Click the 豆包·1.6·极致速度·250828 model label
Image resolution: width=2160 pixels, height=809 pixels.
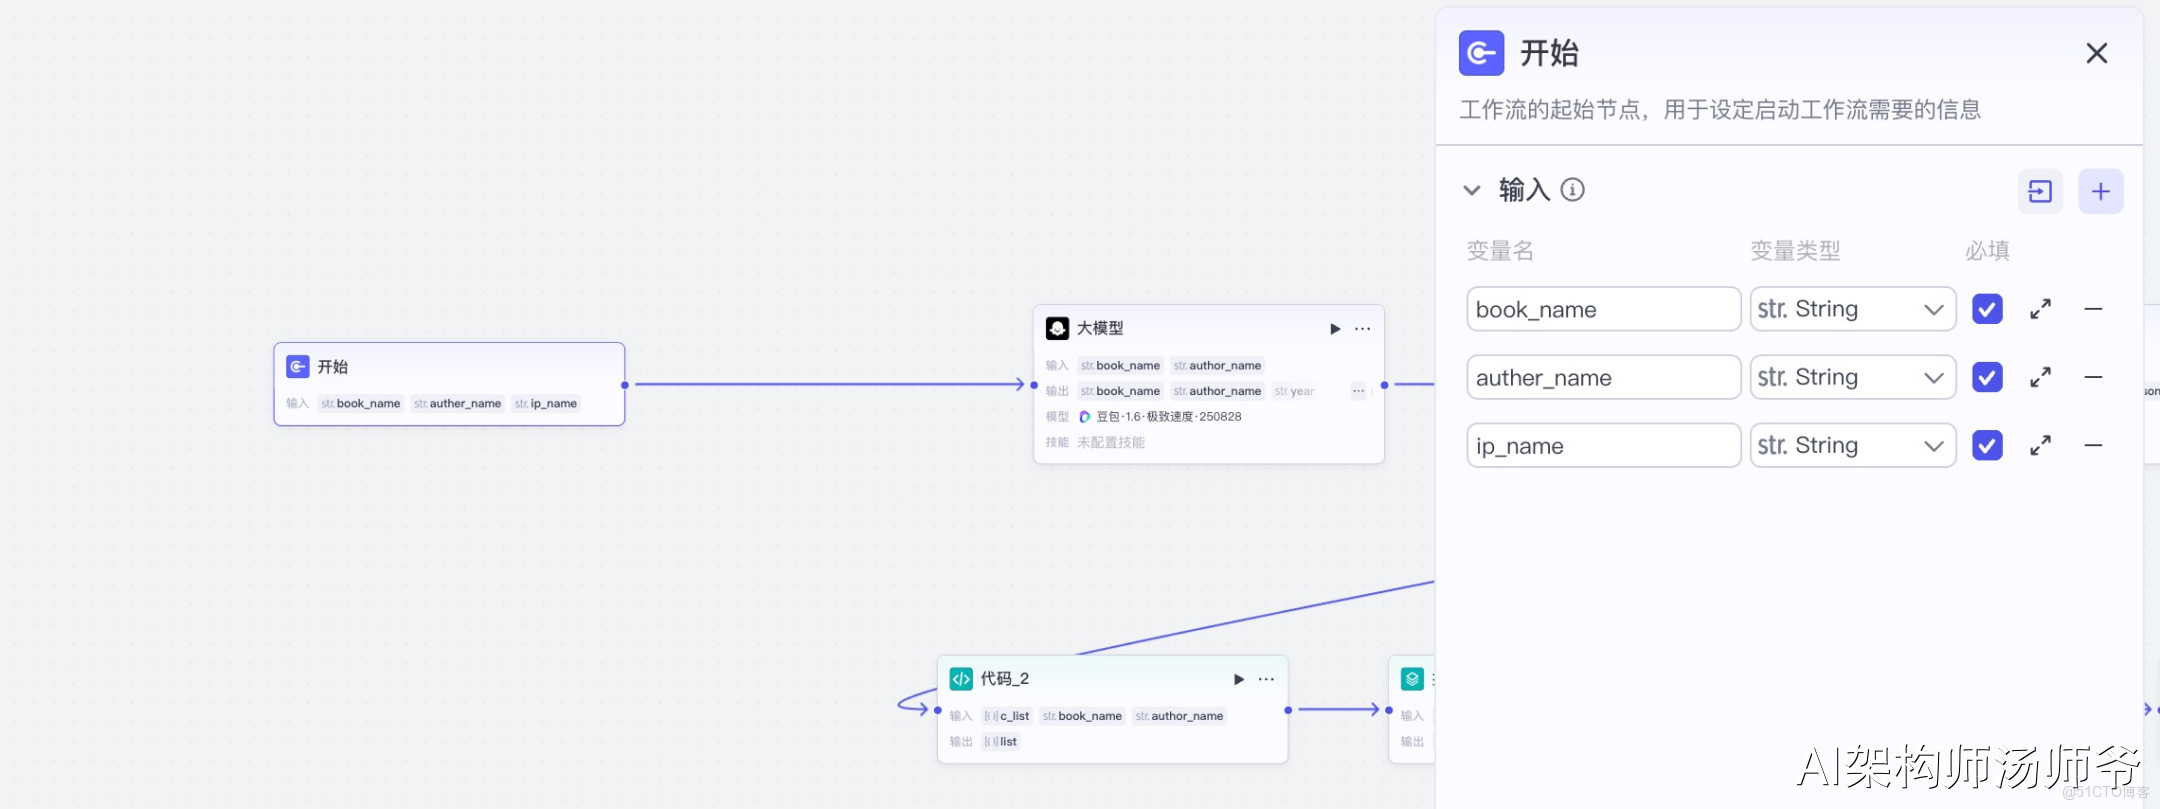[1169, 417]
